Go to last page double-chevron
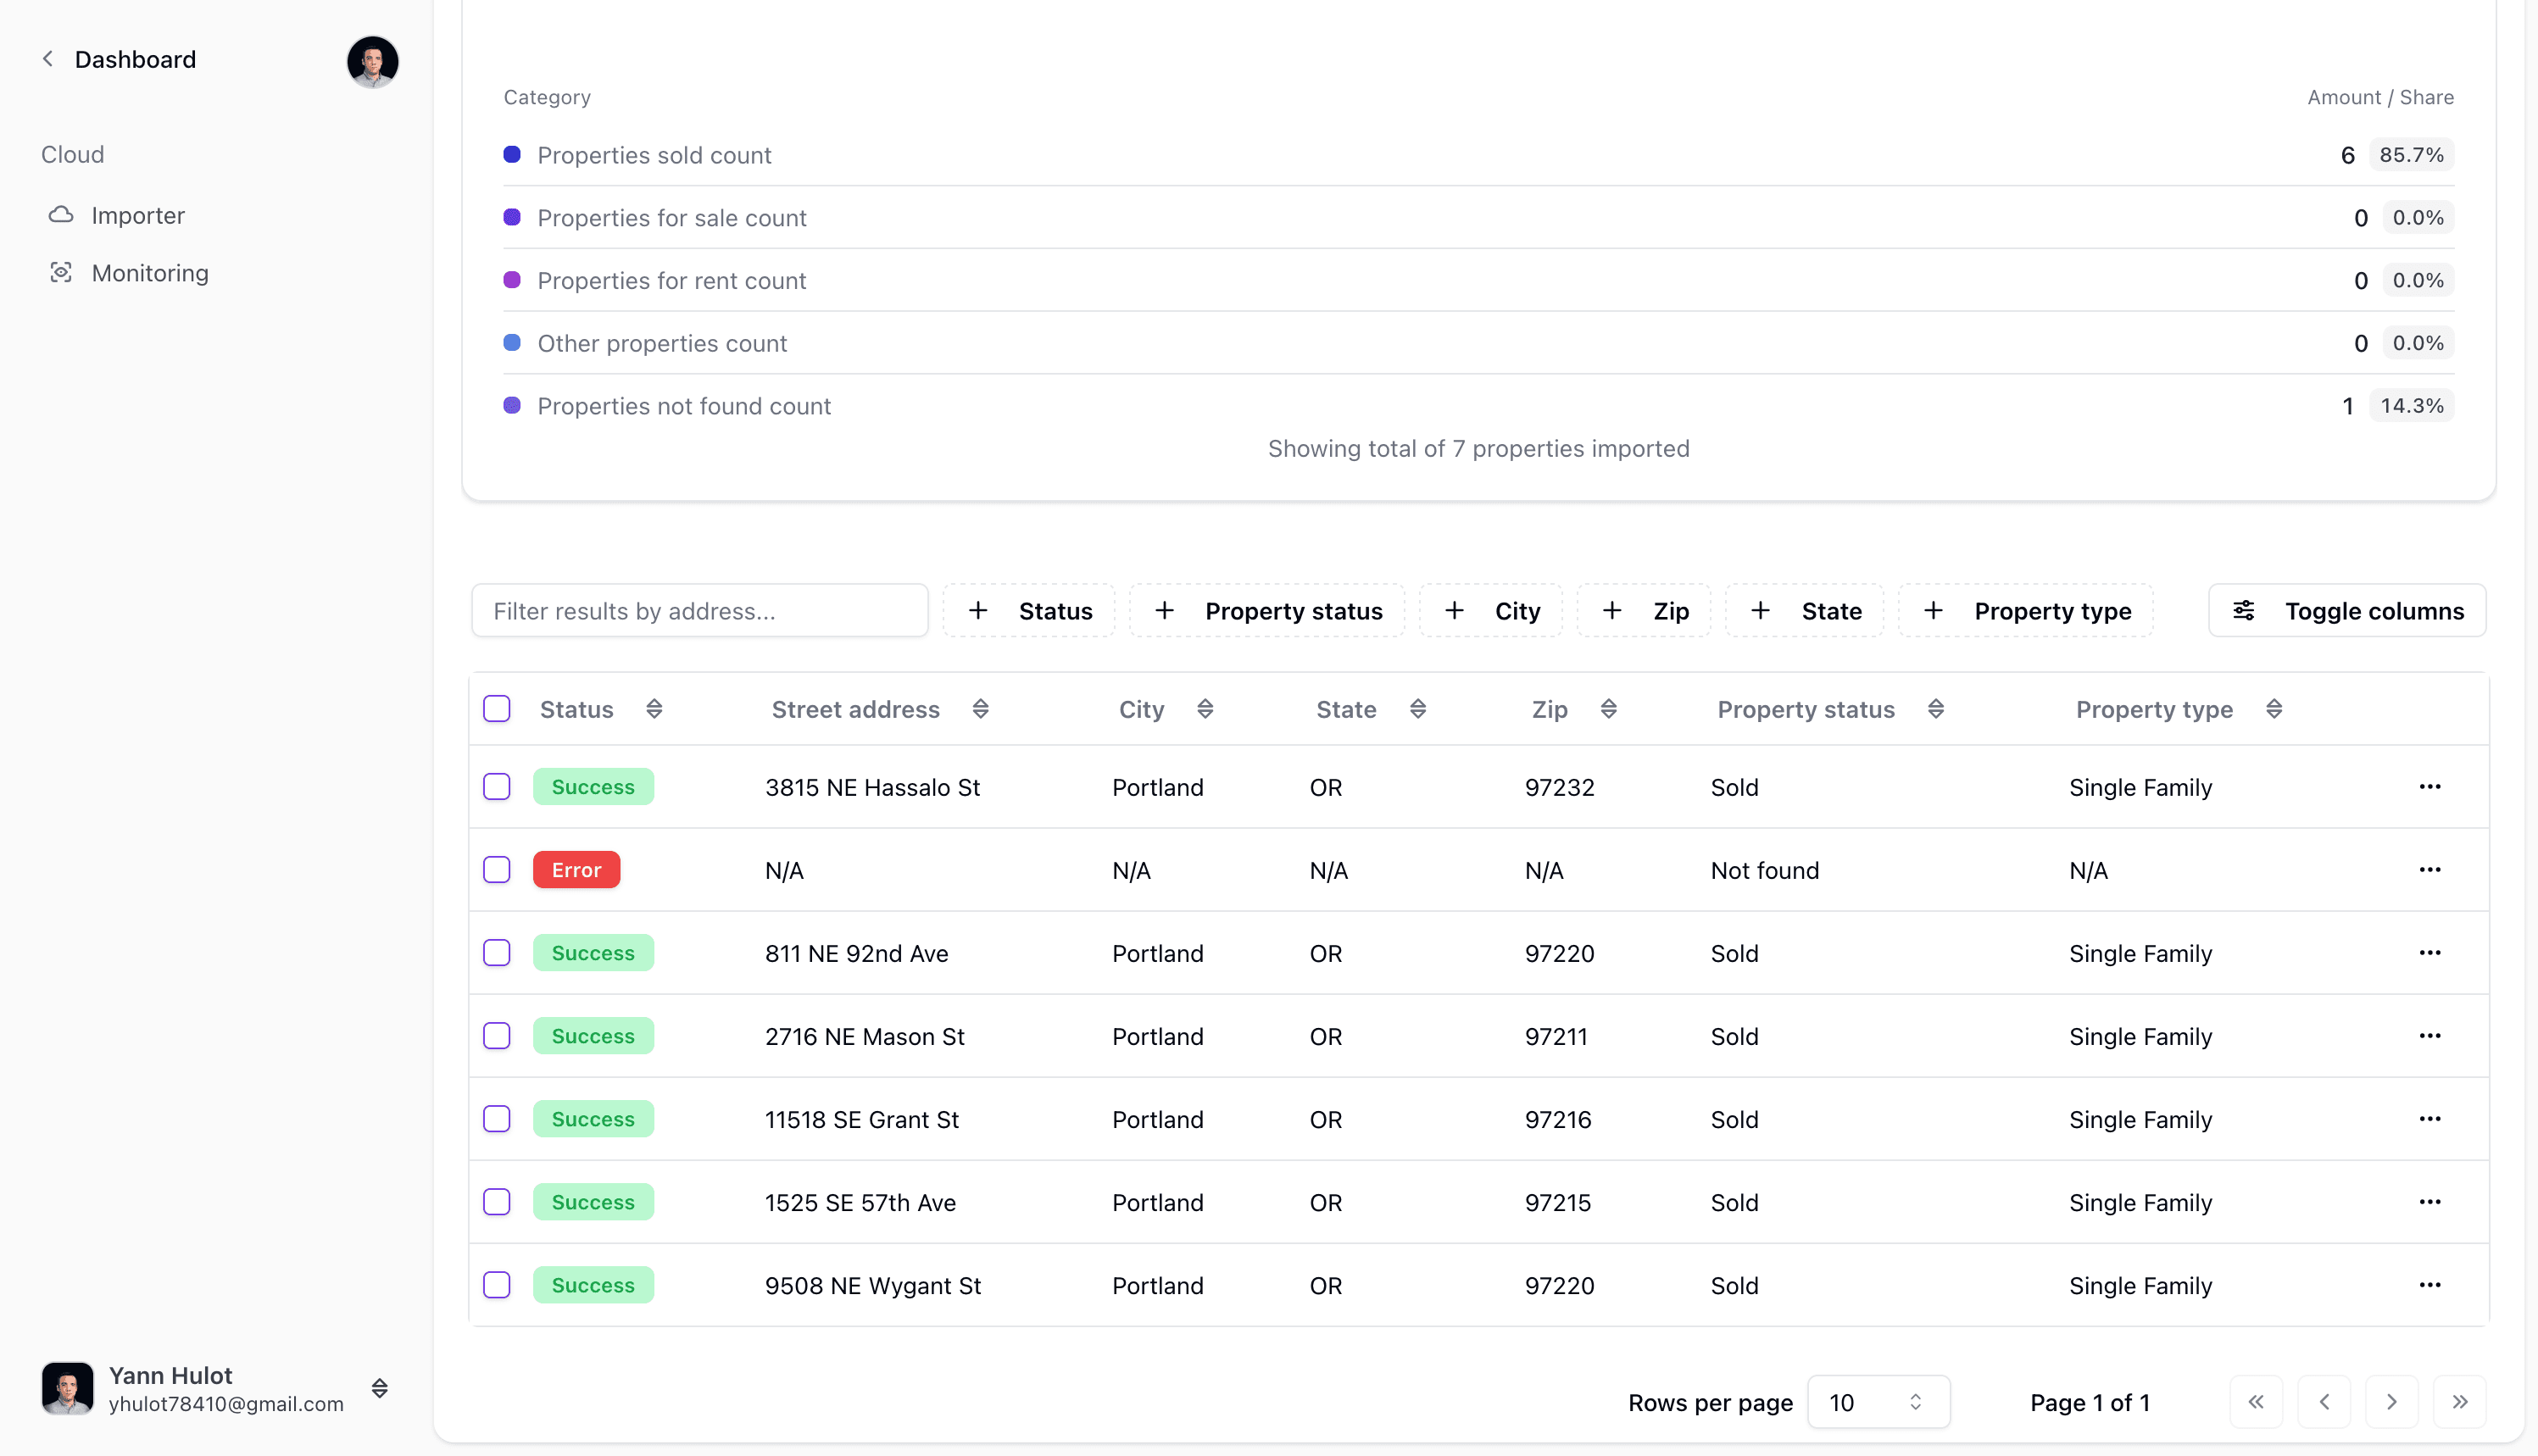Screen dimensions: 2538x1456 (x=2460, y=1402)
